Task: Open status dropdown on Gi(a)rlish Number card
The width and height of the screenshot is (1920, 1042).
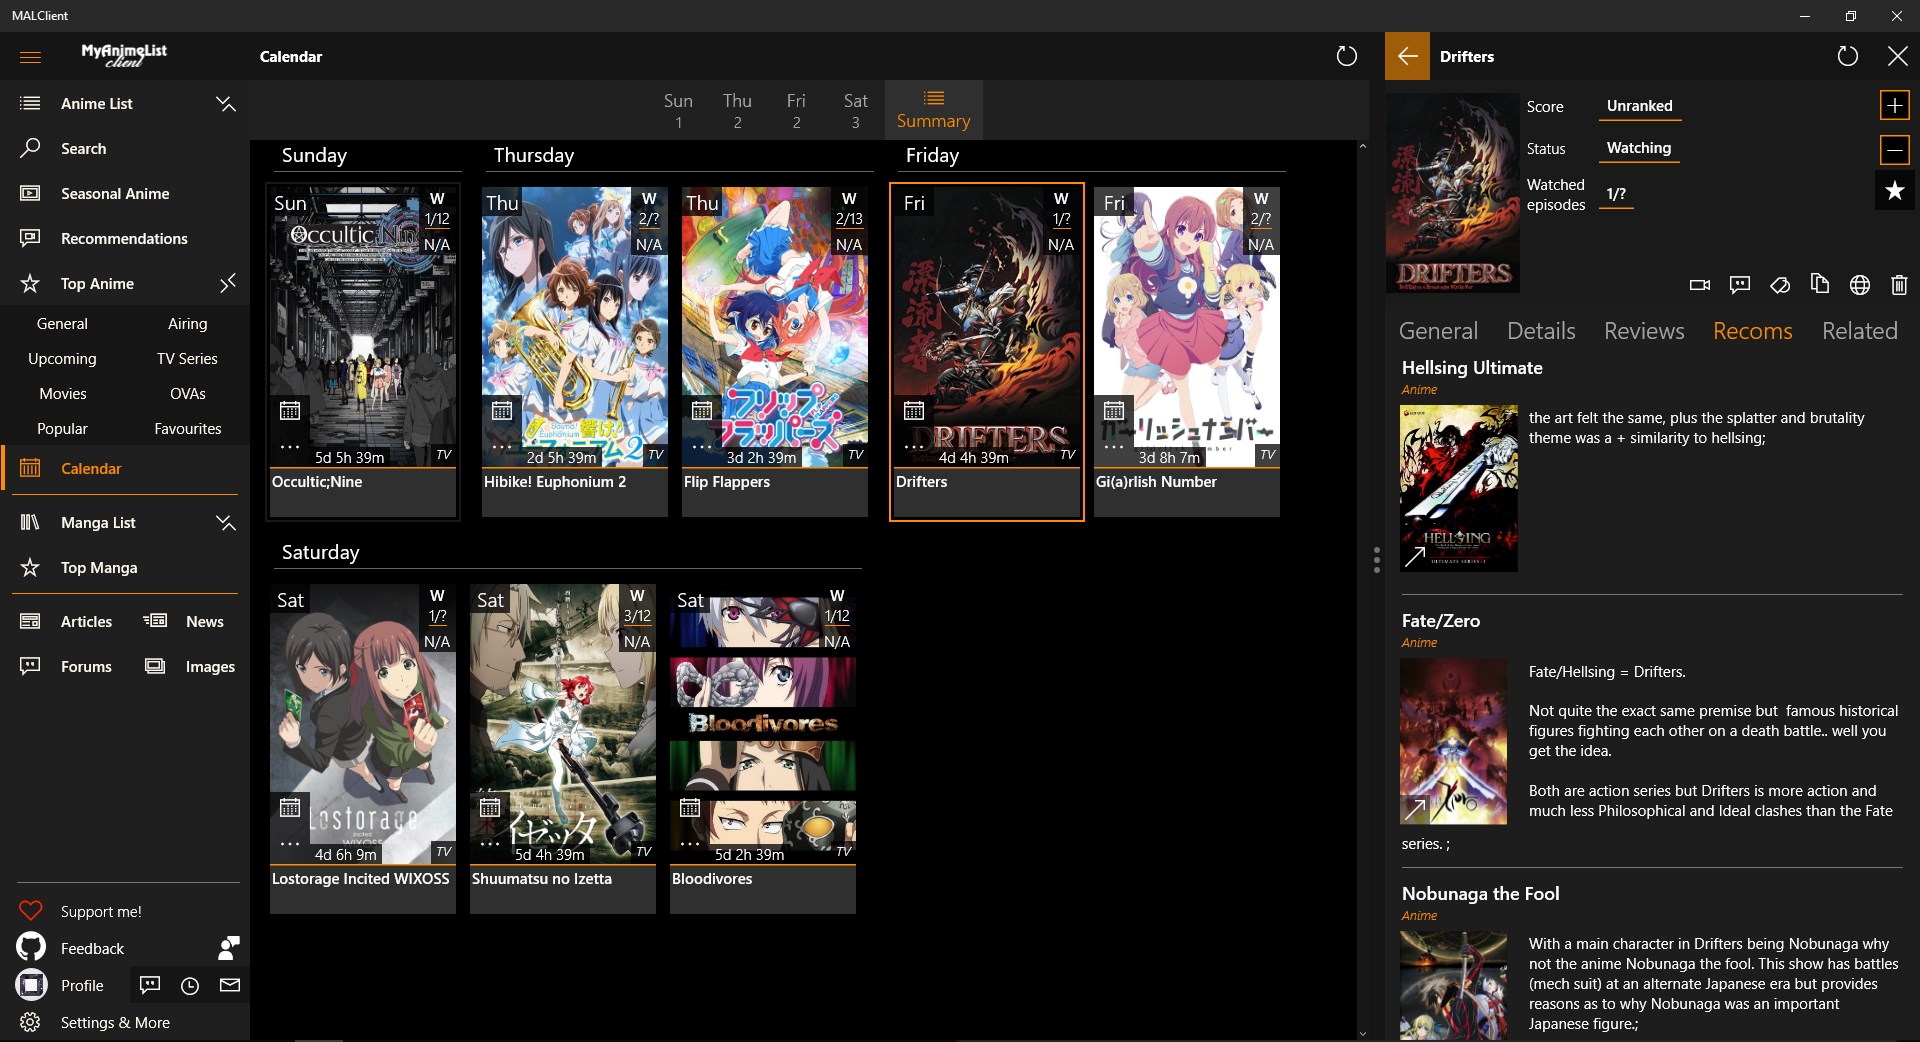Action: 1261,198
